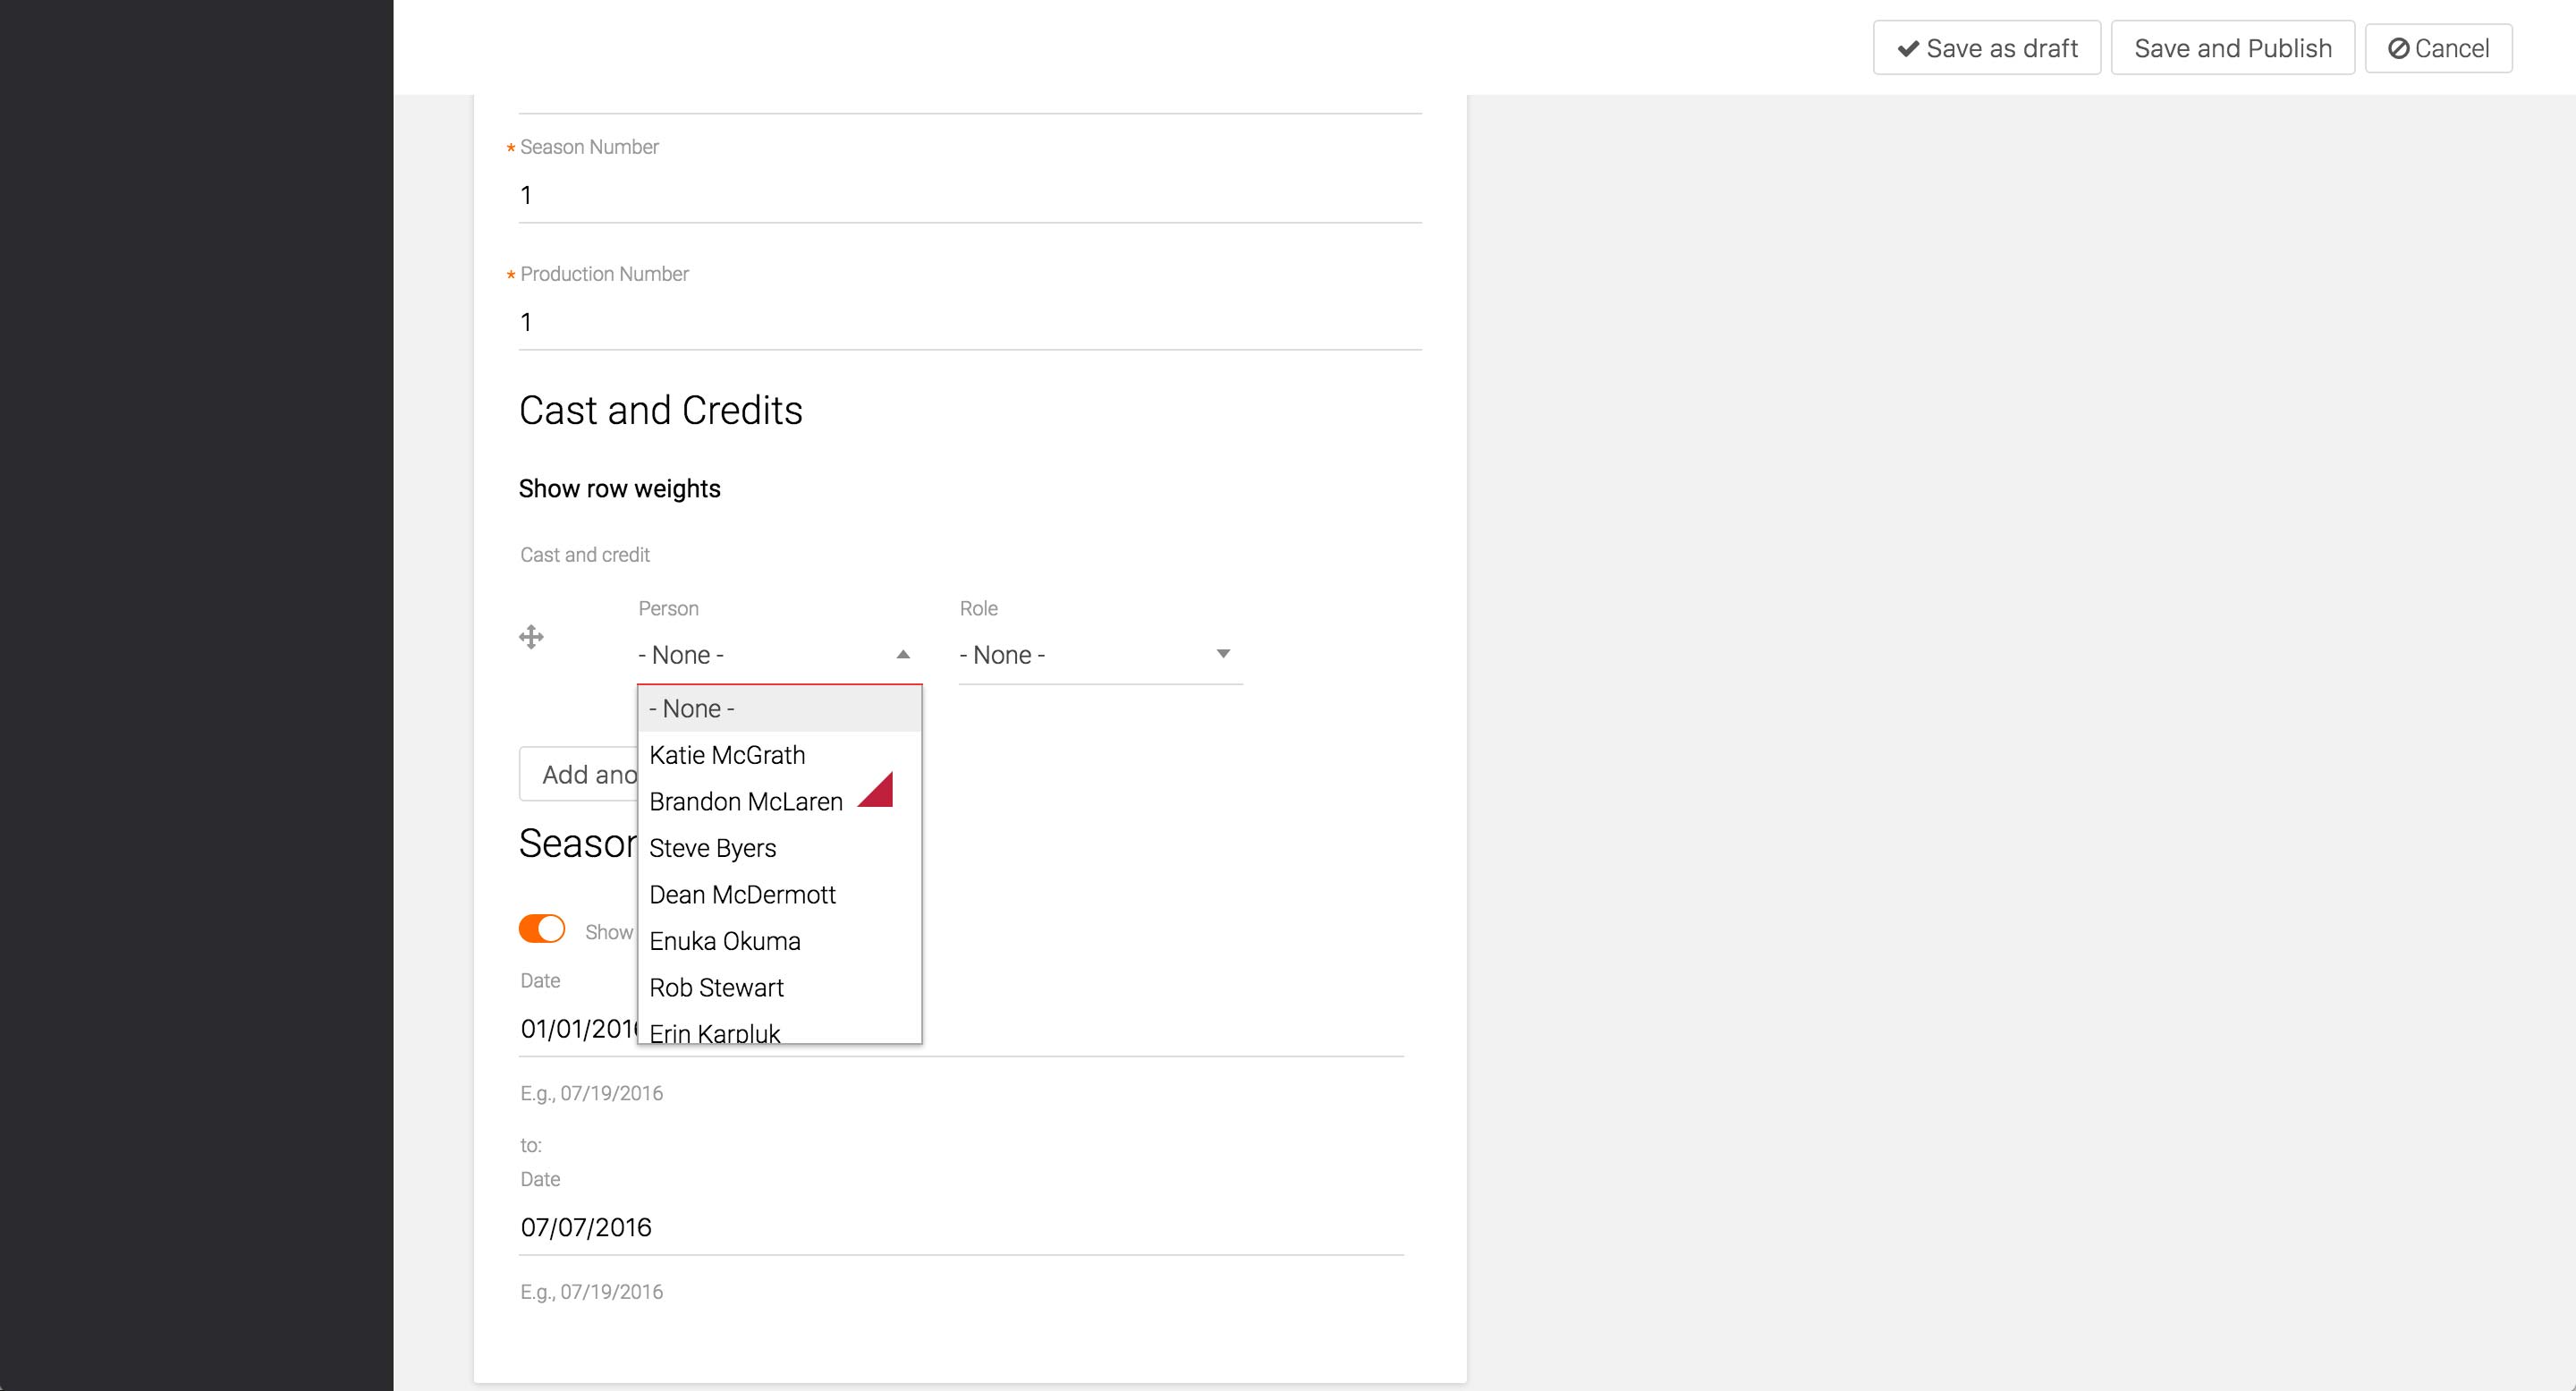Toggle the orange Show switch
Viewport: 2576px width, 1391px height.
(x=542, y=929)
